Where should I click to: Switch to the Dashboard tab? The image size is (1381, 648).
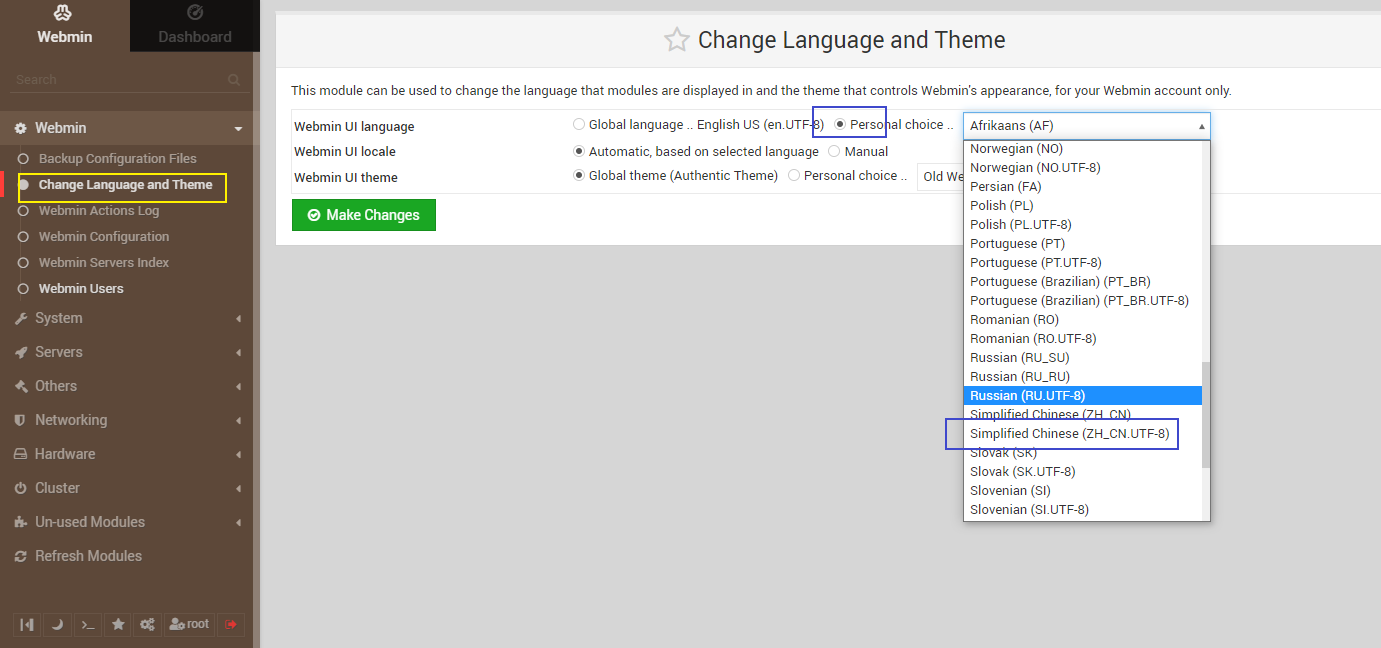point(195,26)
